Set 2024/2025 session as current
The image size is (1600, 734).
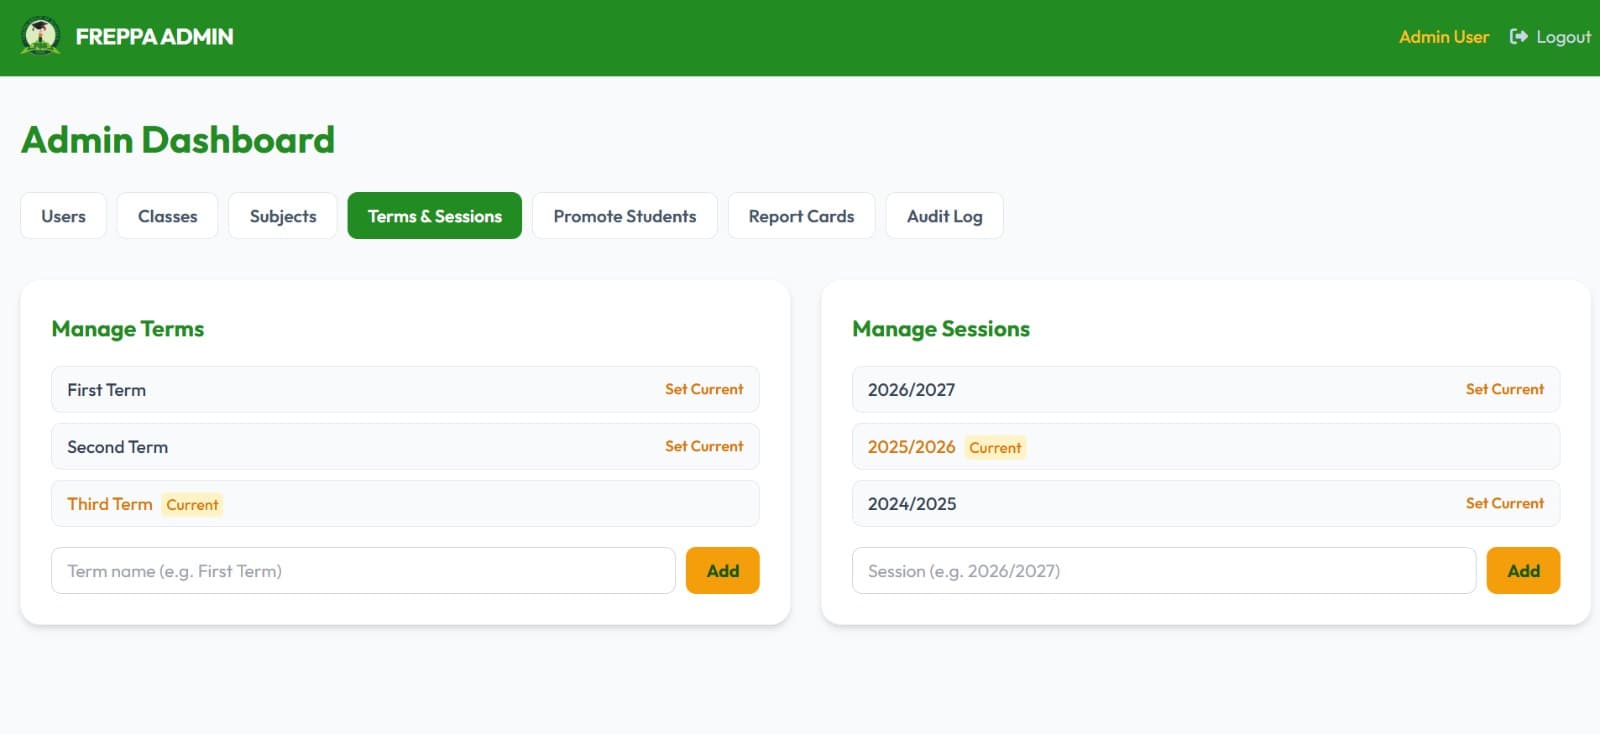coord(1505,504)
